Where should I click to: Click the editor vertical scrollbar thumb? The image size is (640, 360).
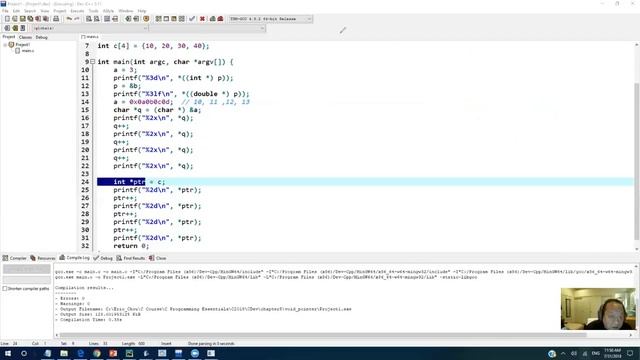point(637,161)
